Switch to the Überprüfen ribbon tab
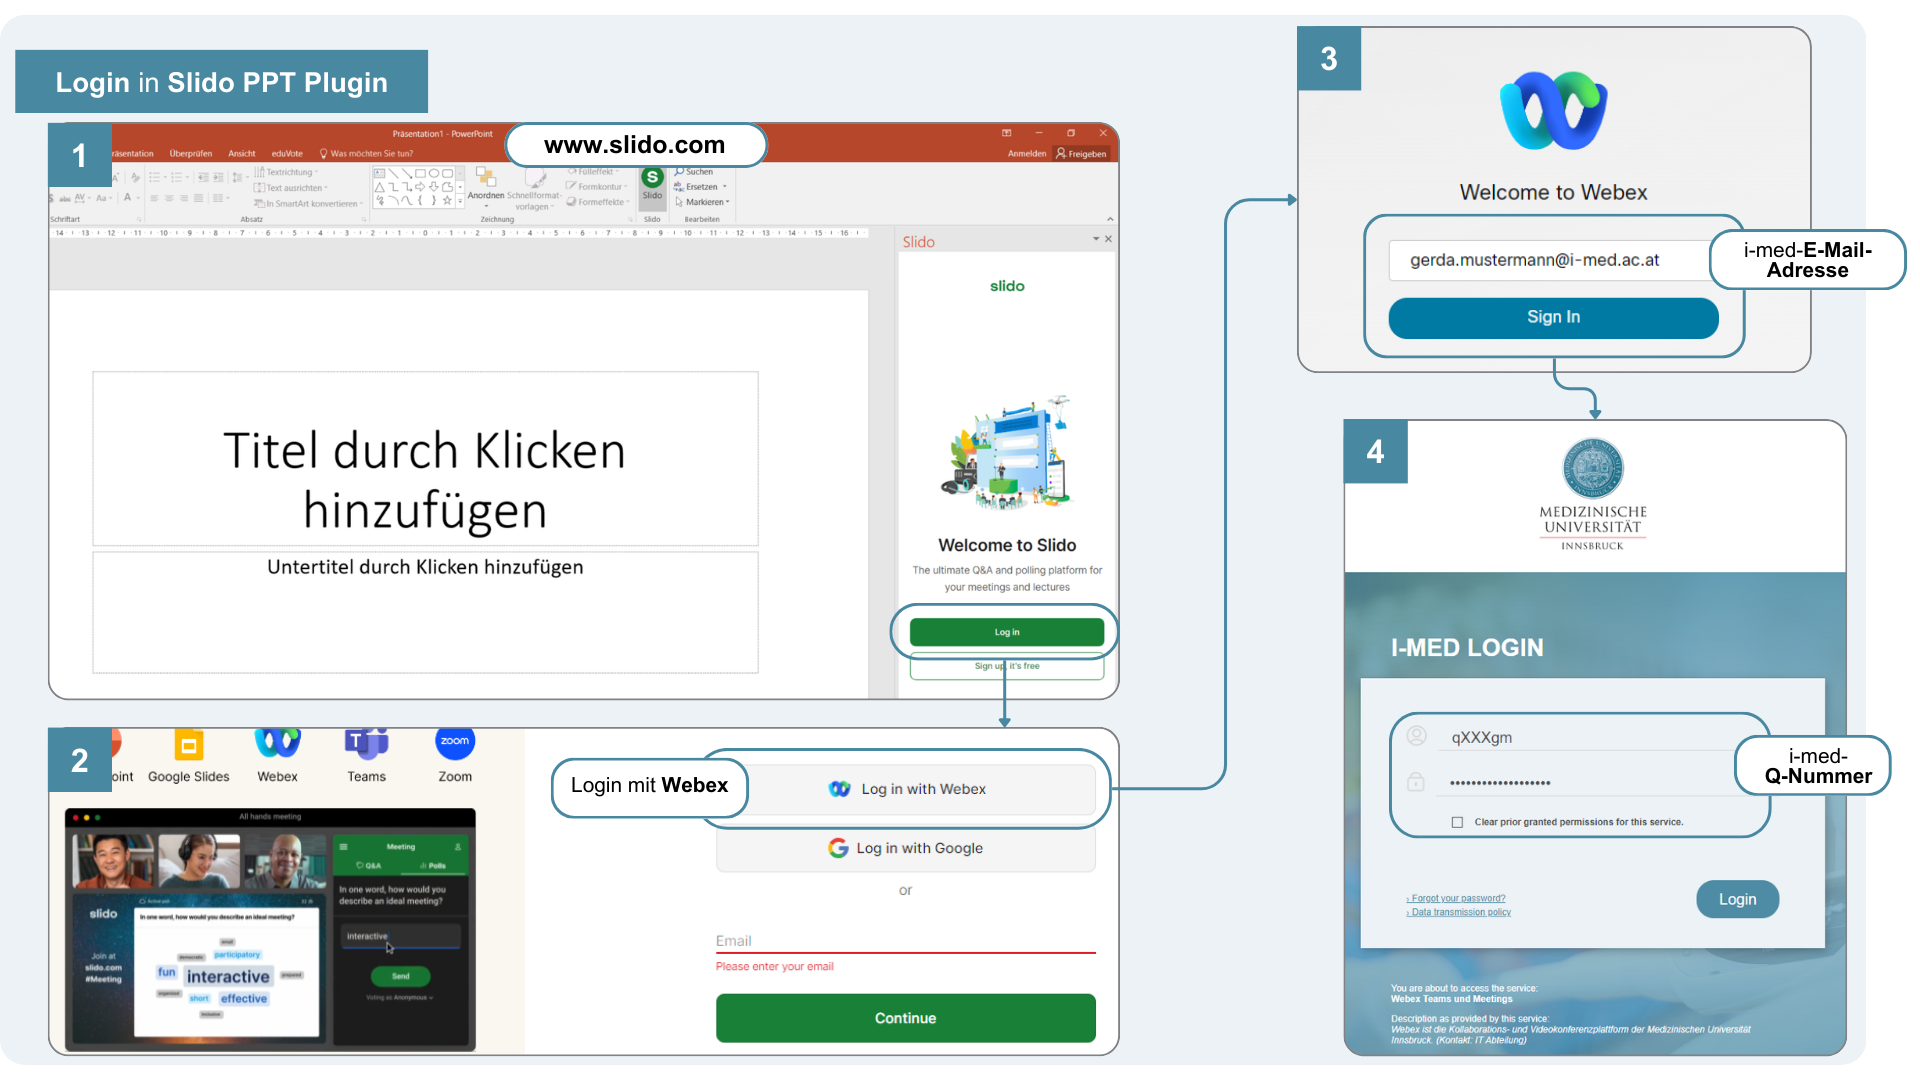This screenshot has width=1920, height=1080. pos(191,154)
